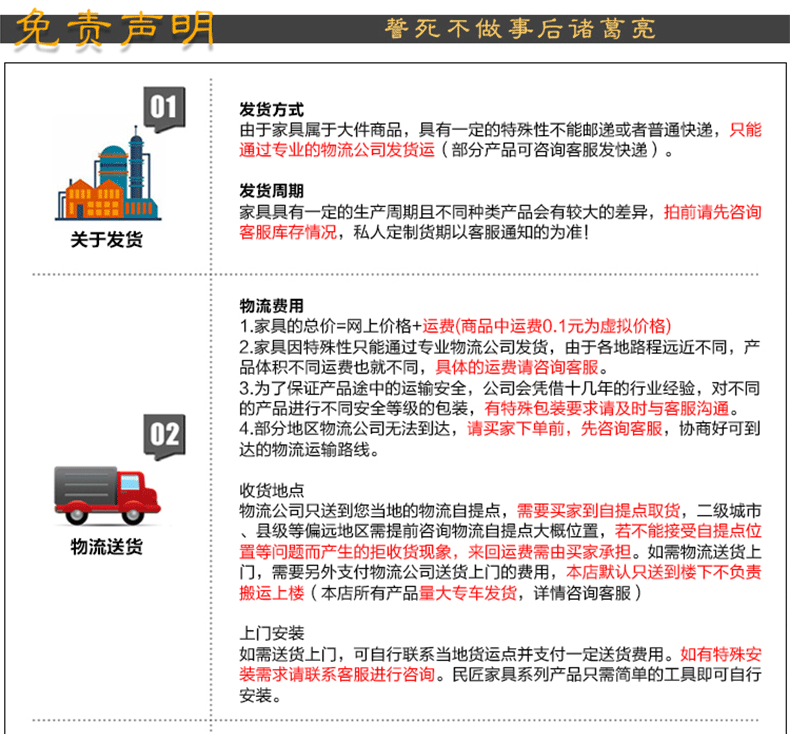Click red text 拍前请先咨询
The height and width of the screenshot is (734, 790).
pos(712,212)
